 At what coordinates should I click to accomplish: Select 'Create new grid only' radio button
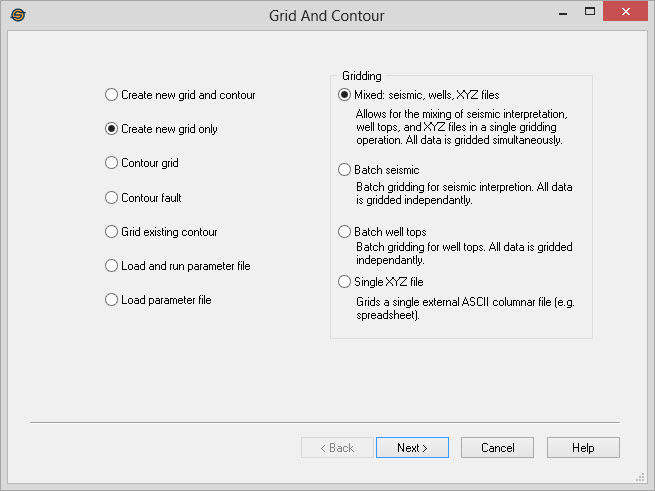click(111, 129)
